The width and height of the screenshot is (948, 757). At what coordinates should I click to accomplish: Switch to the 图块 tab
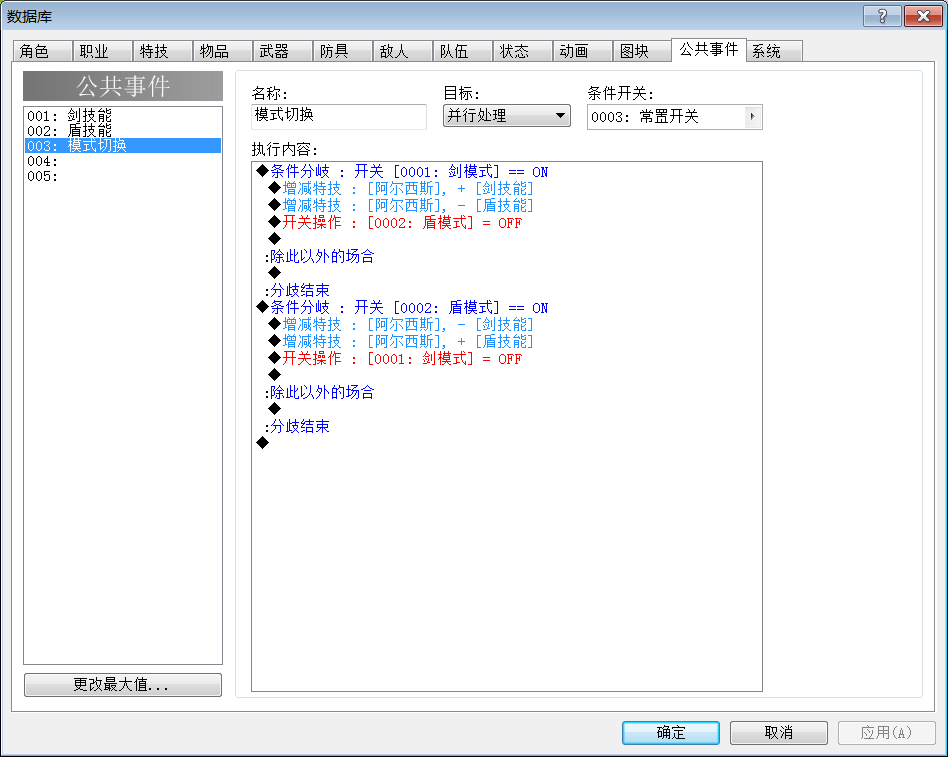tap(642, 51)
